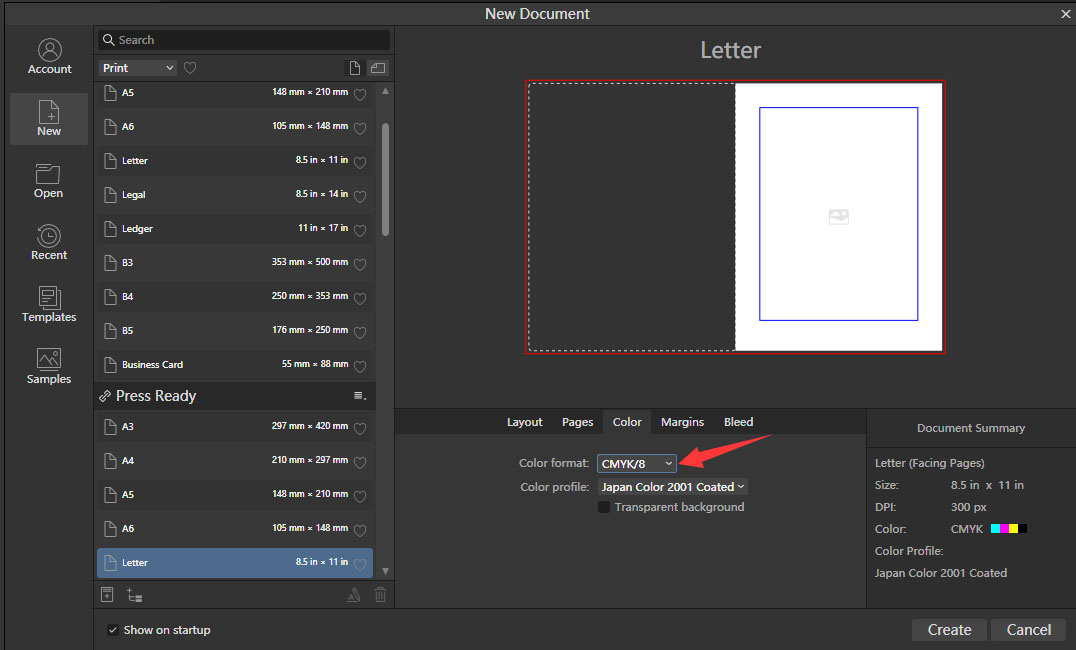
Task: Click the Cancel button
Action: tap(1028, 630)
